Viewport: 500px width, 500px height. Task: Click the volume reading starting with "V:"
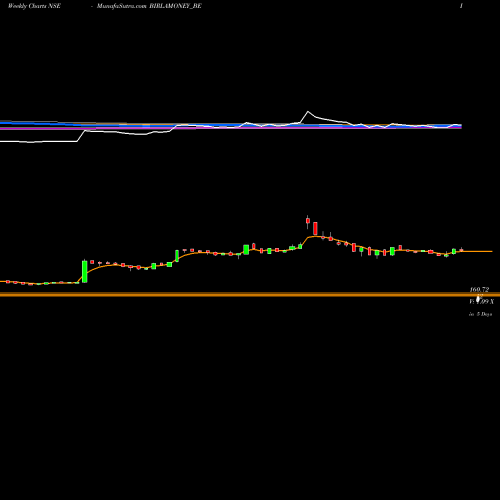coord(481,301)
